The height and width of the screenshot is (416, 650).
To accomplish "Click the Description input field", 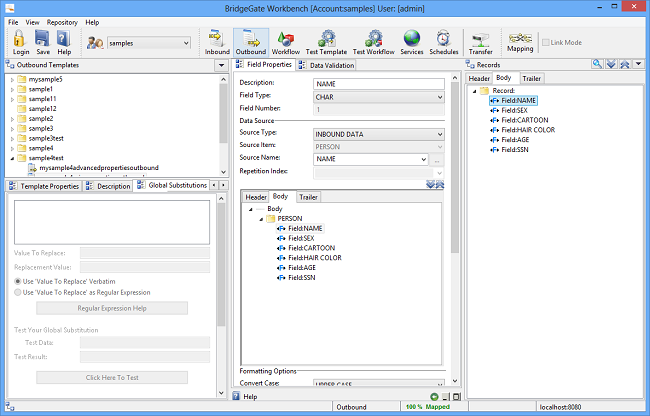I will [379, 84].
